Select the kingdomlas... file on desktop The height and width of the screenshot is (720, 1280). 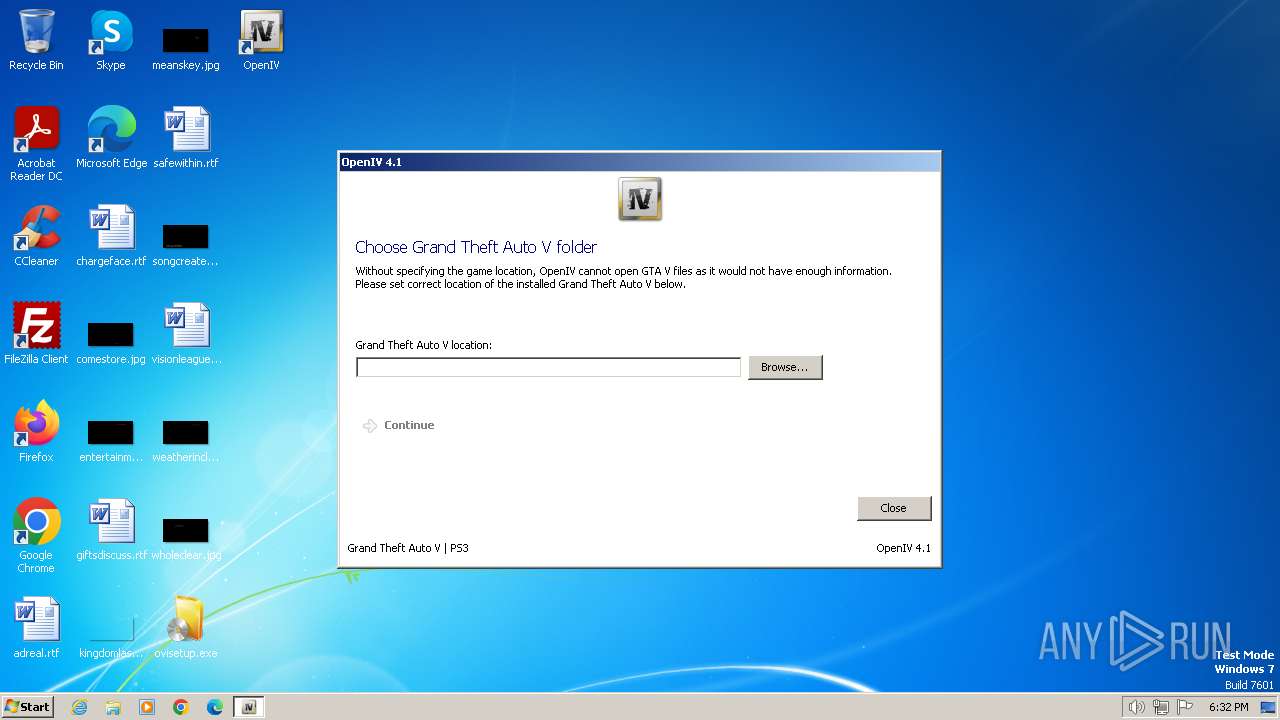[111, 637]
